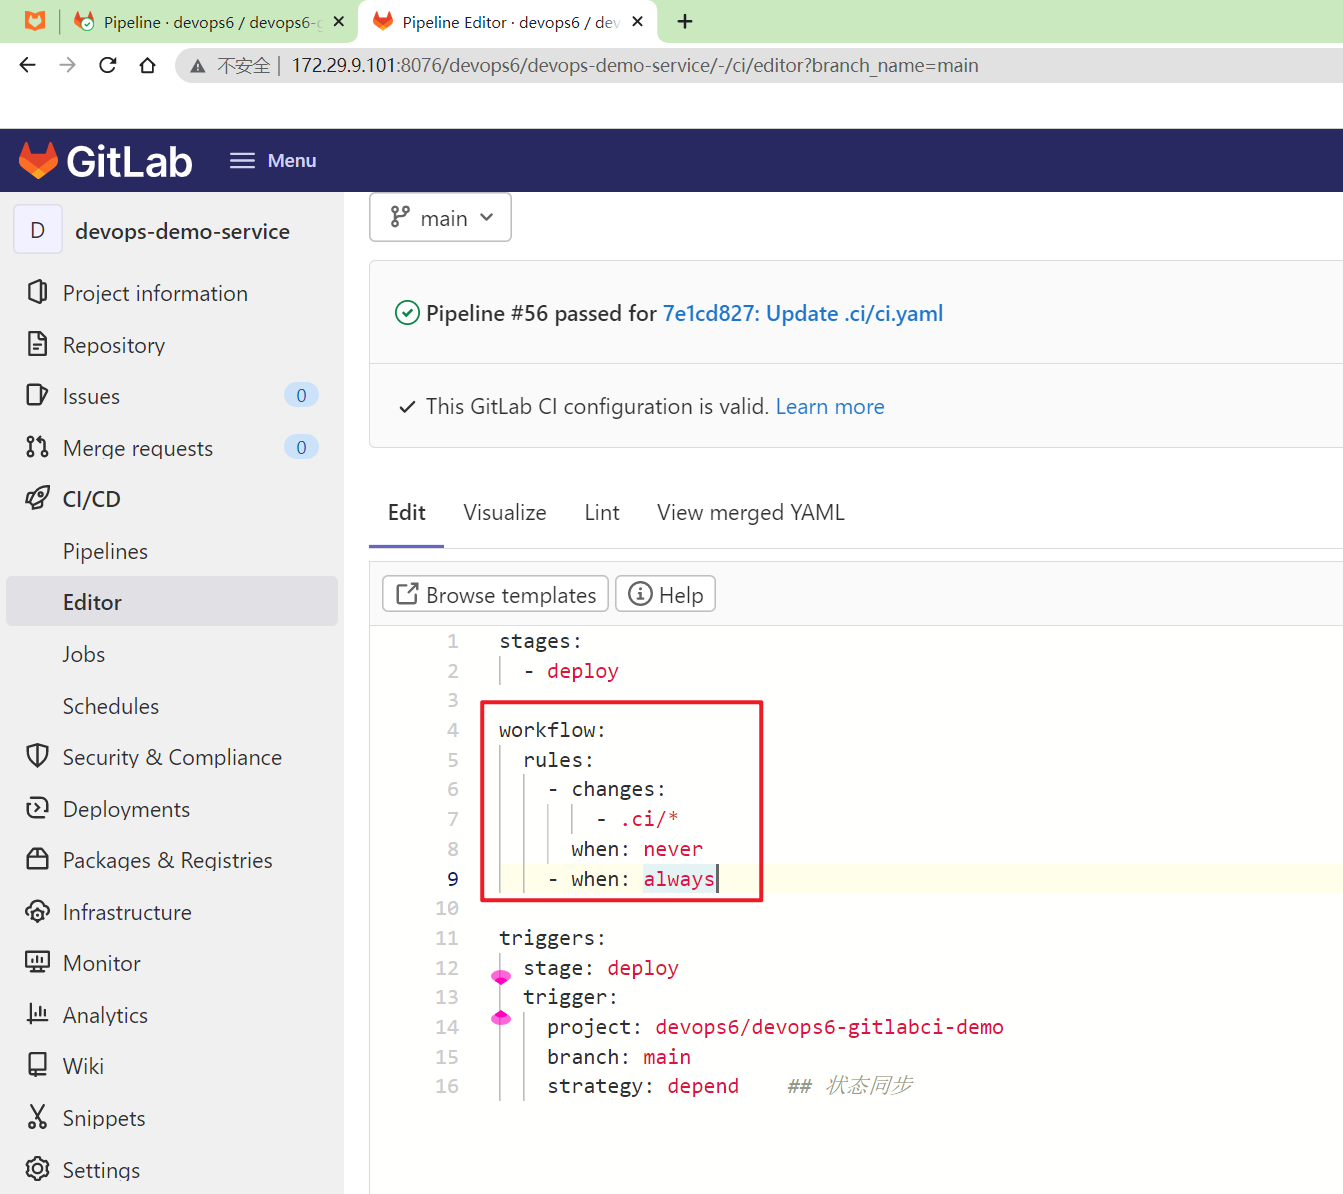Open the hamburger Menu in the navbar
Screen dimensions: 1343x1194
[x=273, y=160]
